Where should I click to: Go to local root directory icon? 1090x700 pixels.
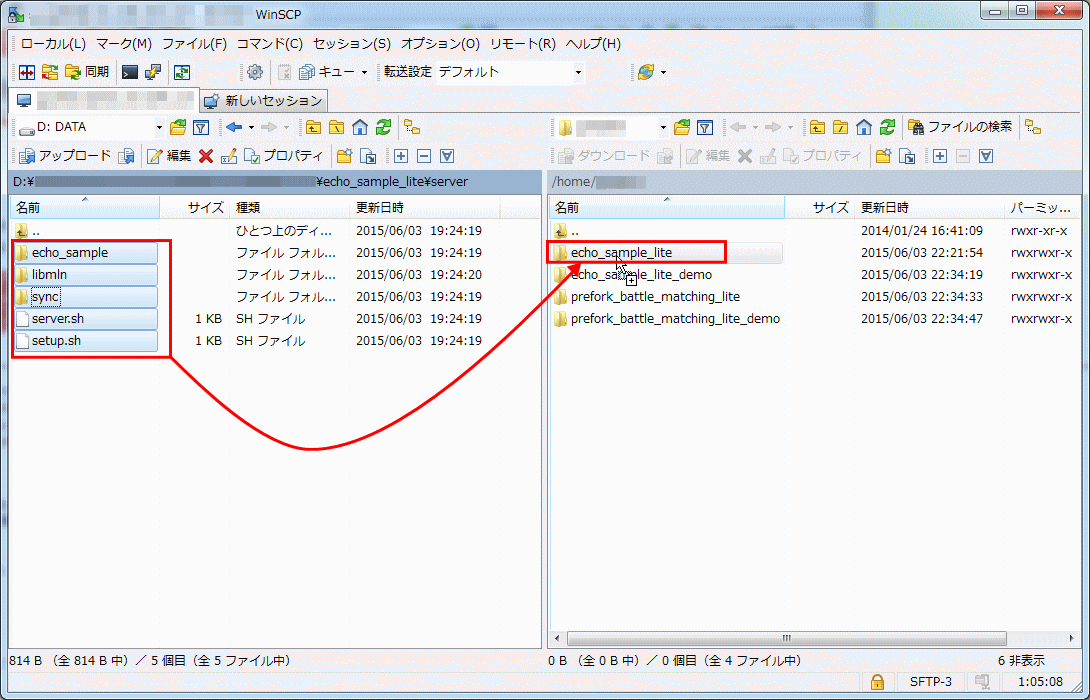click(336, 127)
